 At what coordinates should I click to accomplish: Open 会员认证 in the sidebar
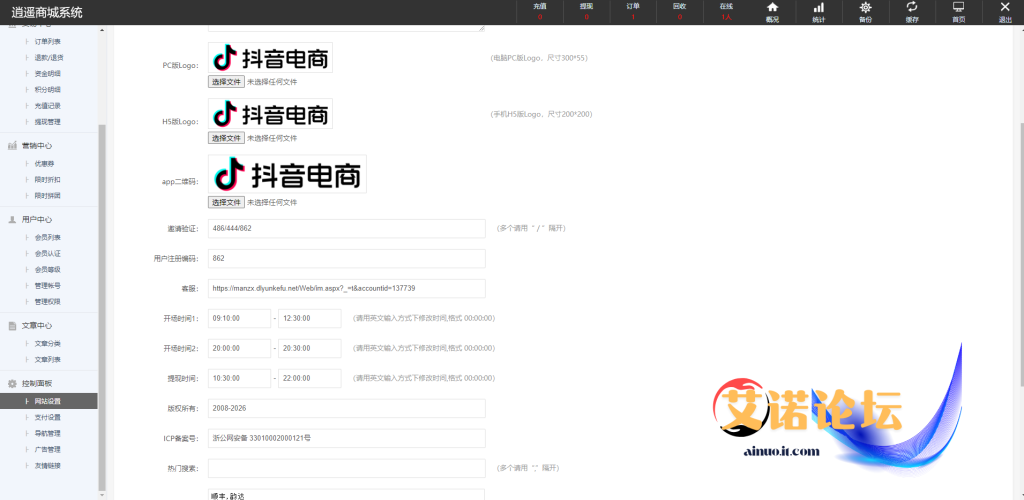point(48,253)
